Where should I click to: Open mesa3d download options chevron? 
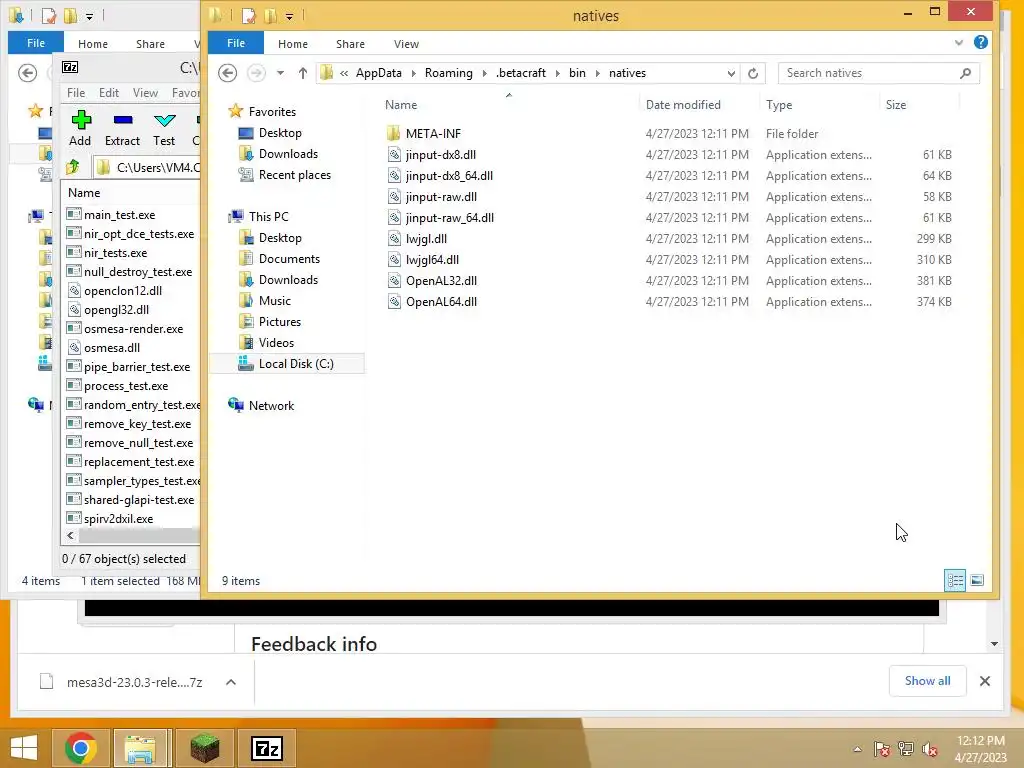(231, 682)
